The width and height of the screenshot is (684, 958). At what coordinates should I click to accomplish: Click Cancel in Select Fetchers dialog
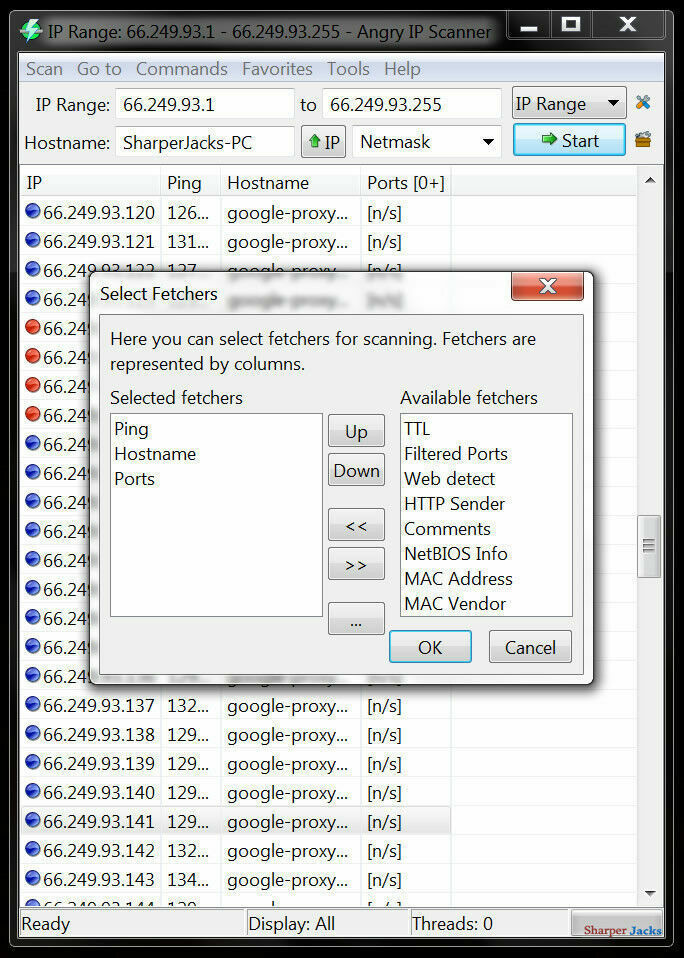tap(530, 647)
